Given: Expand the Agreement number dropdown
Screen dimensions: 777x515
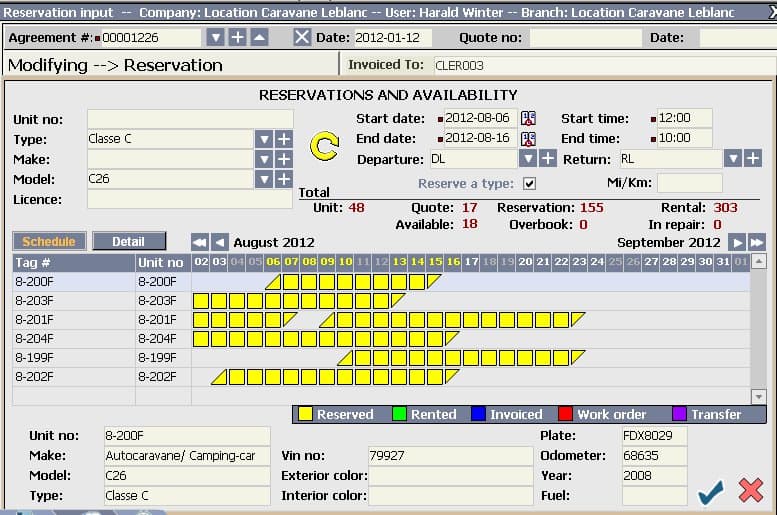Looking at the screenshot, I should click(x=215, y=37).
